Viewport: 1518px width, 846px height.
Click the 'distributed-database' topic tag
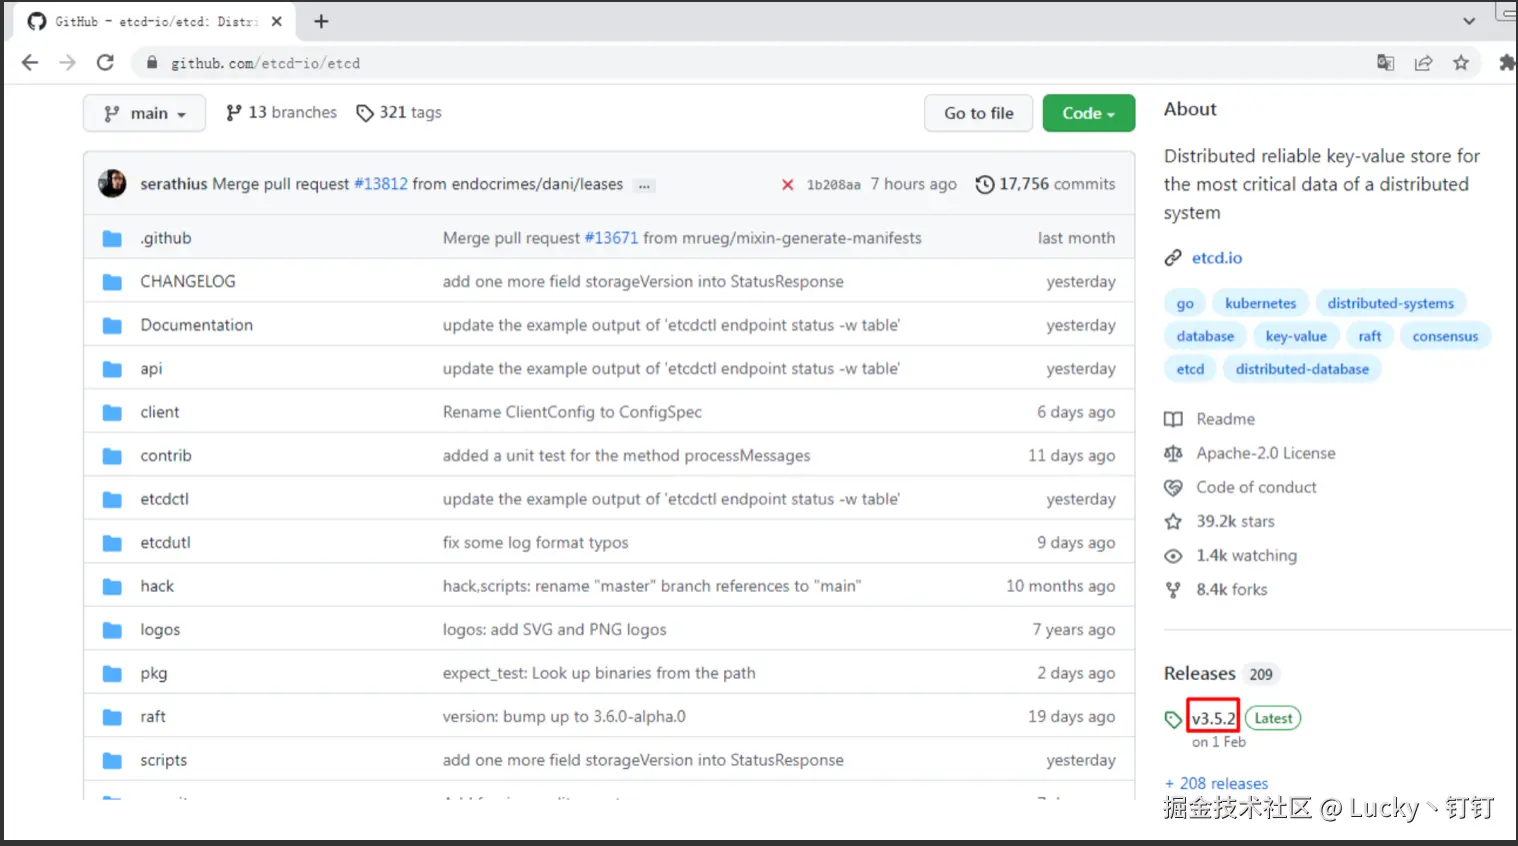click(x=1302, y=369)
